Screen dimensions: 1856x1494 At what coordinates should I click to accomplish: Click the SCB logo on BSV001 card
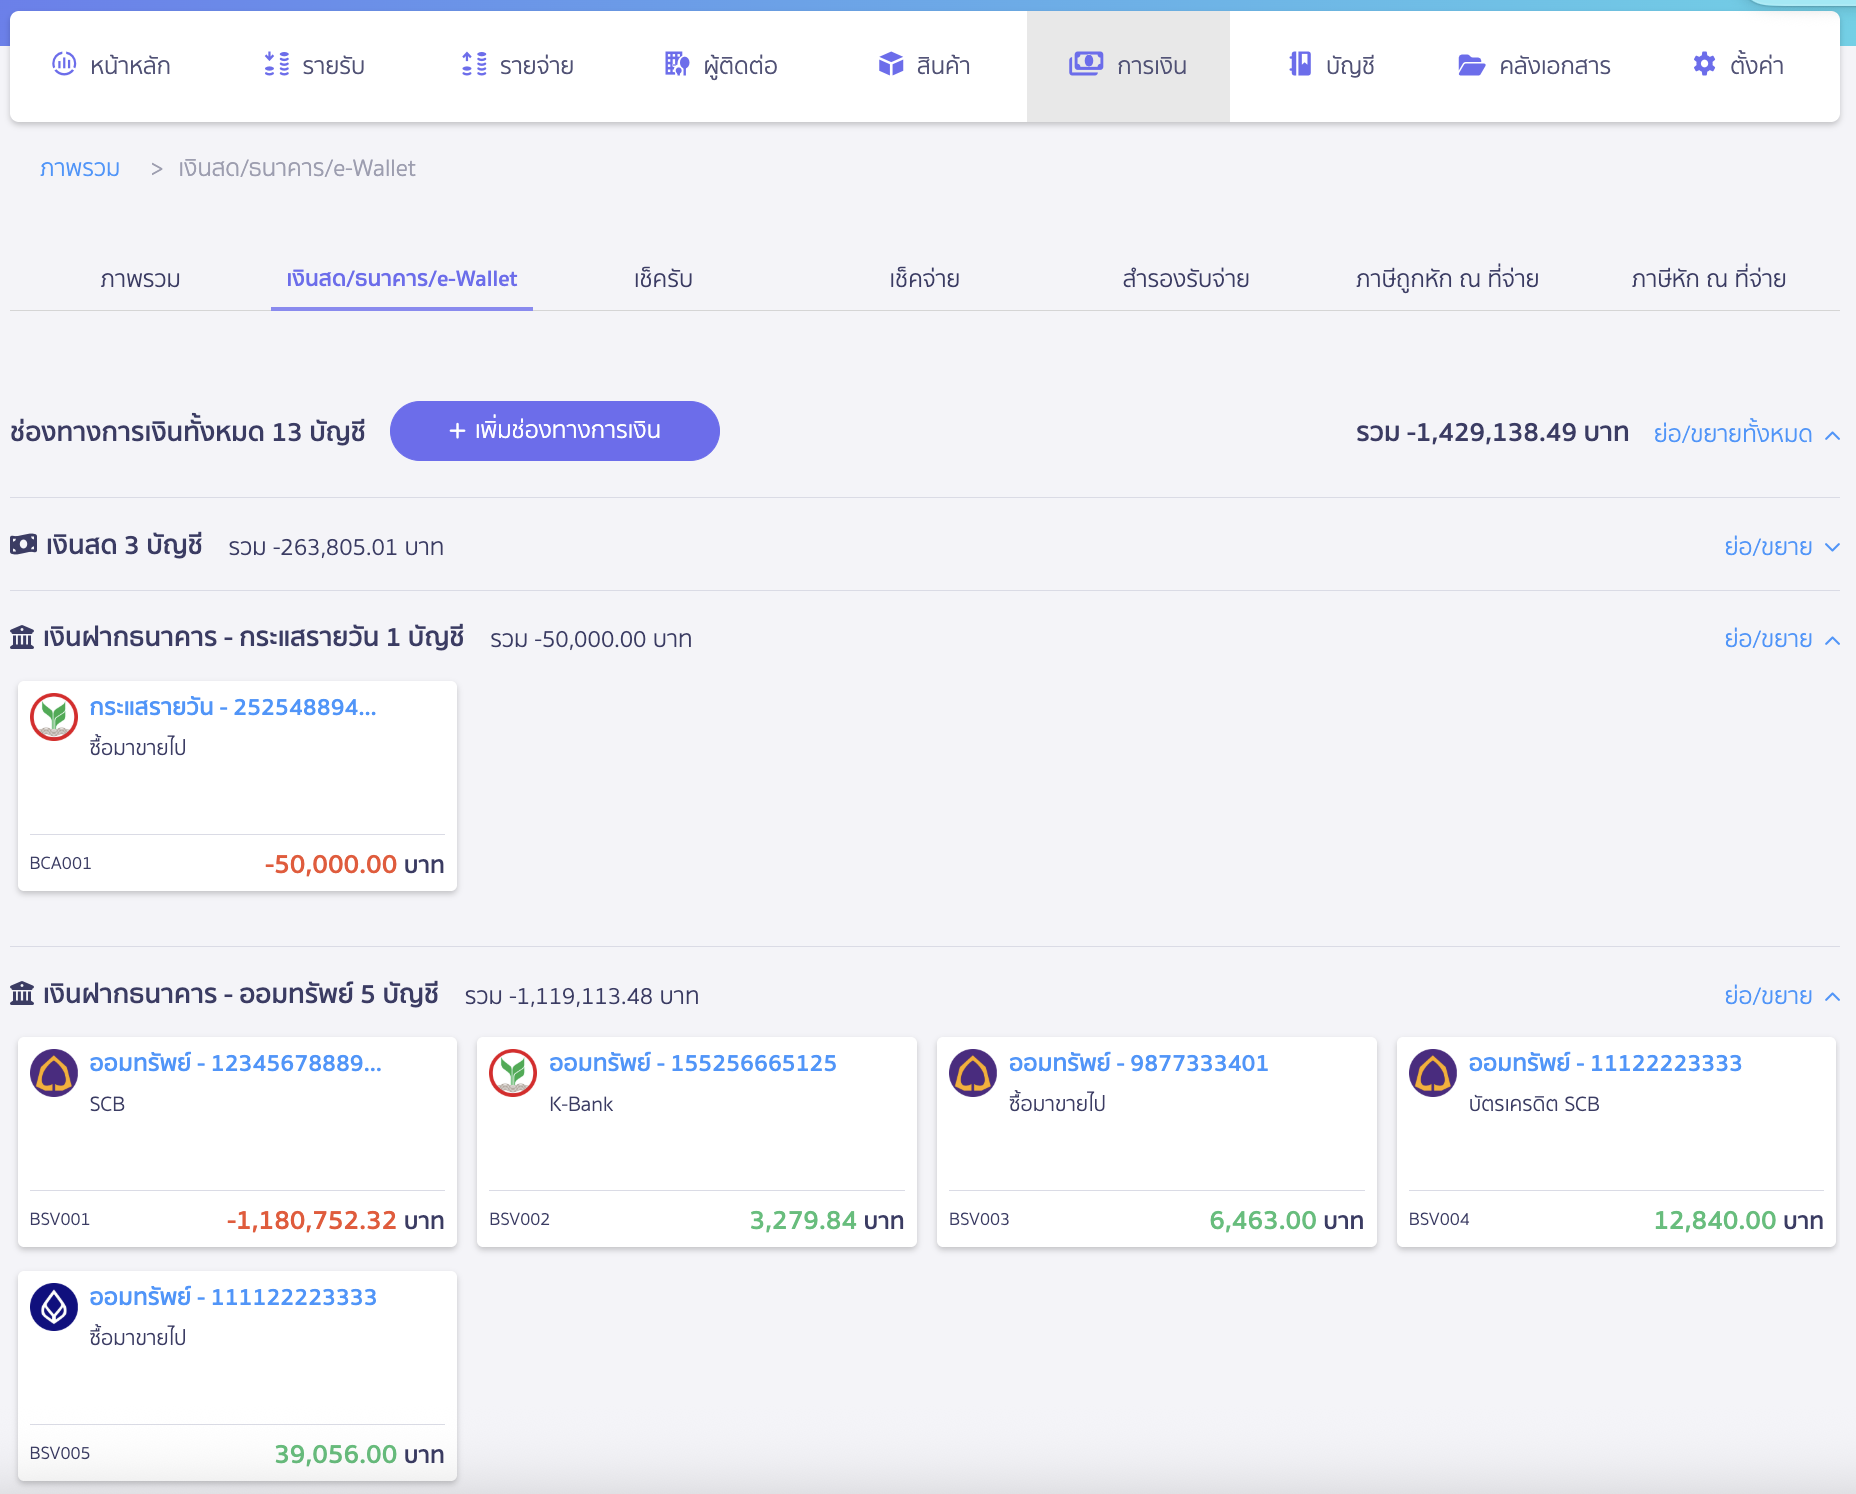[54, 1073]
